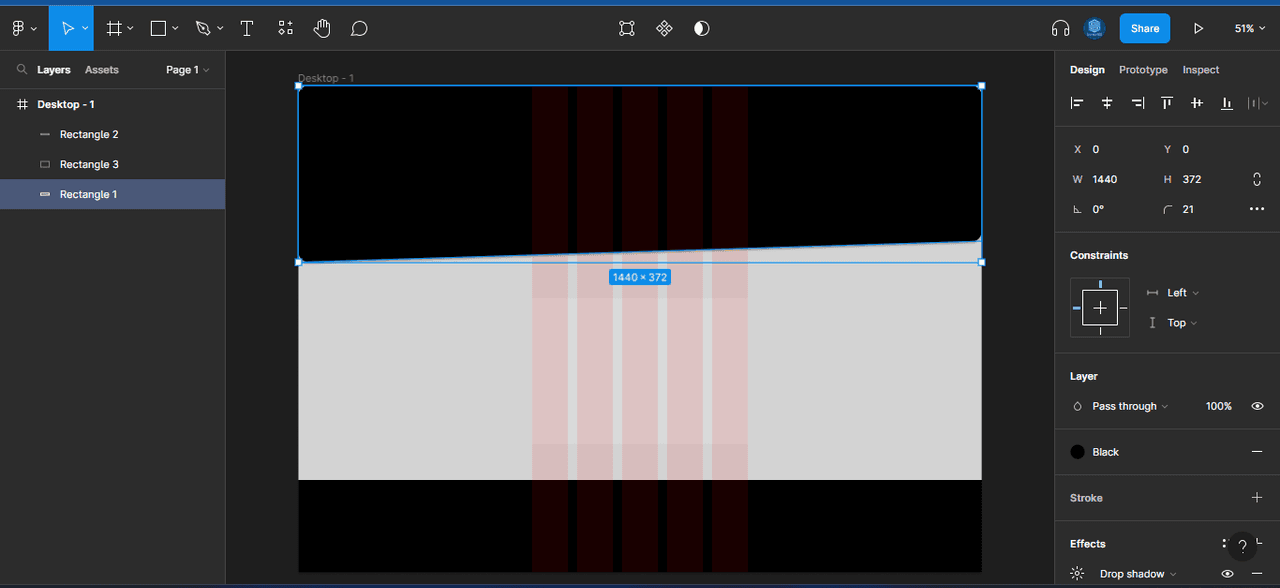Click the Create Component icon

click(664, 28)
